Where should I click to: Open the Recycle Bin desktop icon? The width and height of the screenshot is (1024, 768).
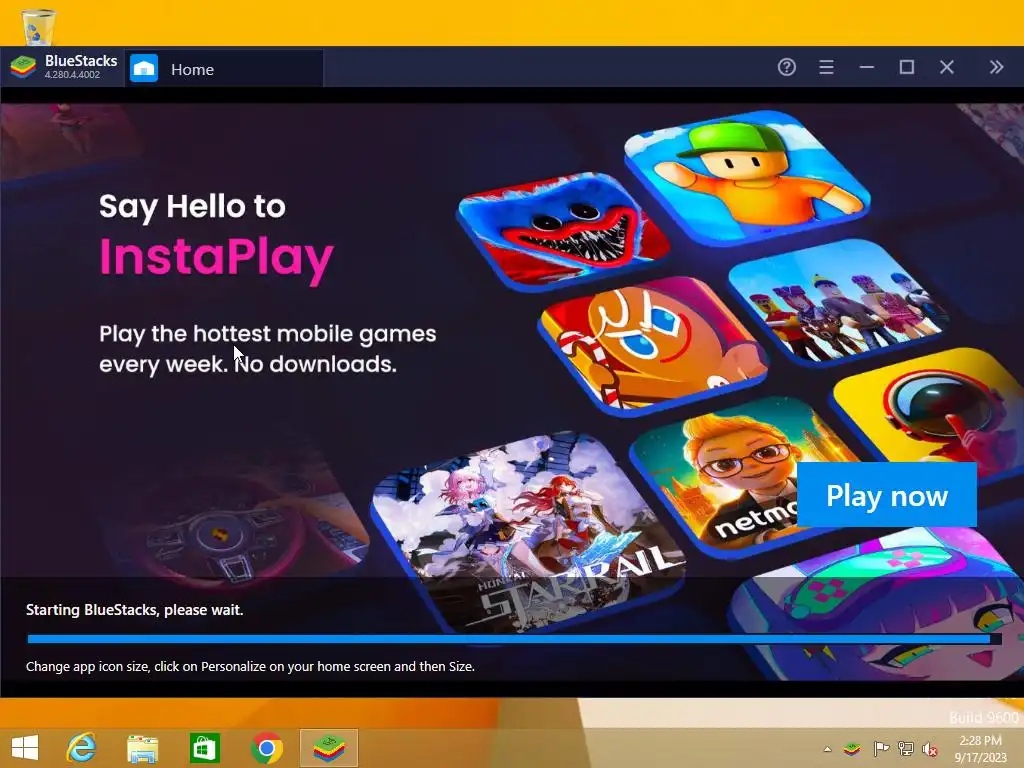click(x=38, y=27)
